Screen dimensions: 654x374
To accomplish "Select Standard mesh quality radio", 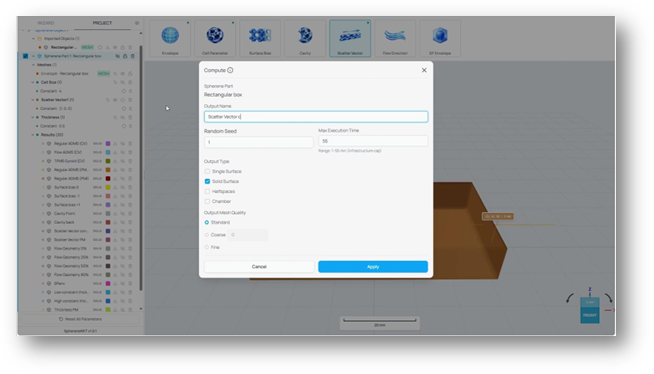I will point(206,222).
